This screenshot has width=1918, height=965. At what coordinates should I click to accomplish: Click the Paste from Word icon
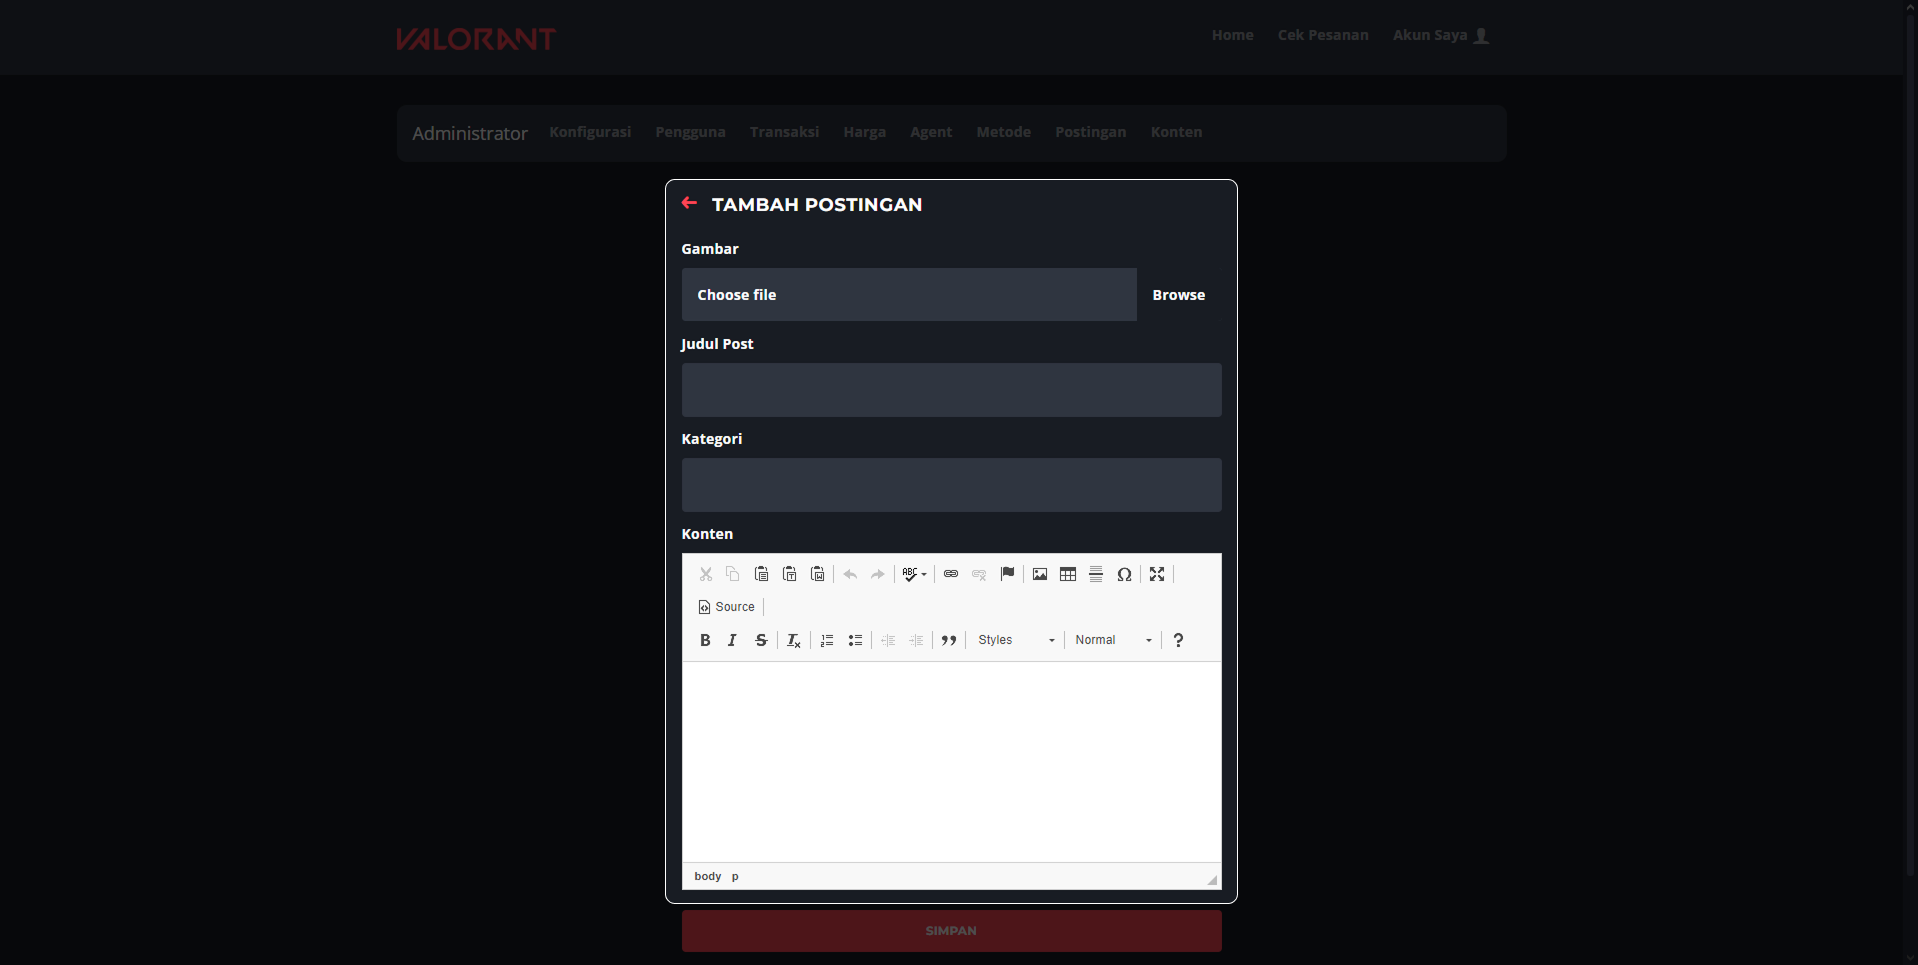click(x=817, y=574)
